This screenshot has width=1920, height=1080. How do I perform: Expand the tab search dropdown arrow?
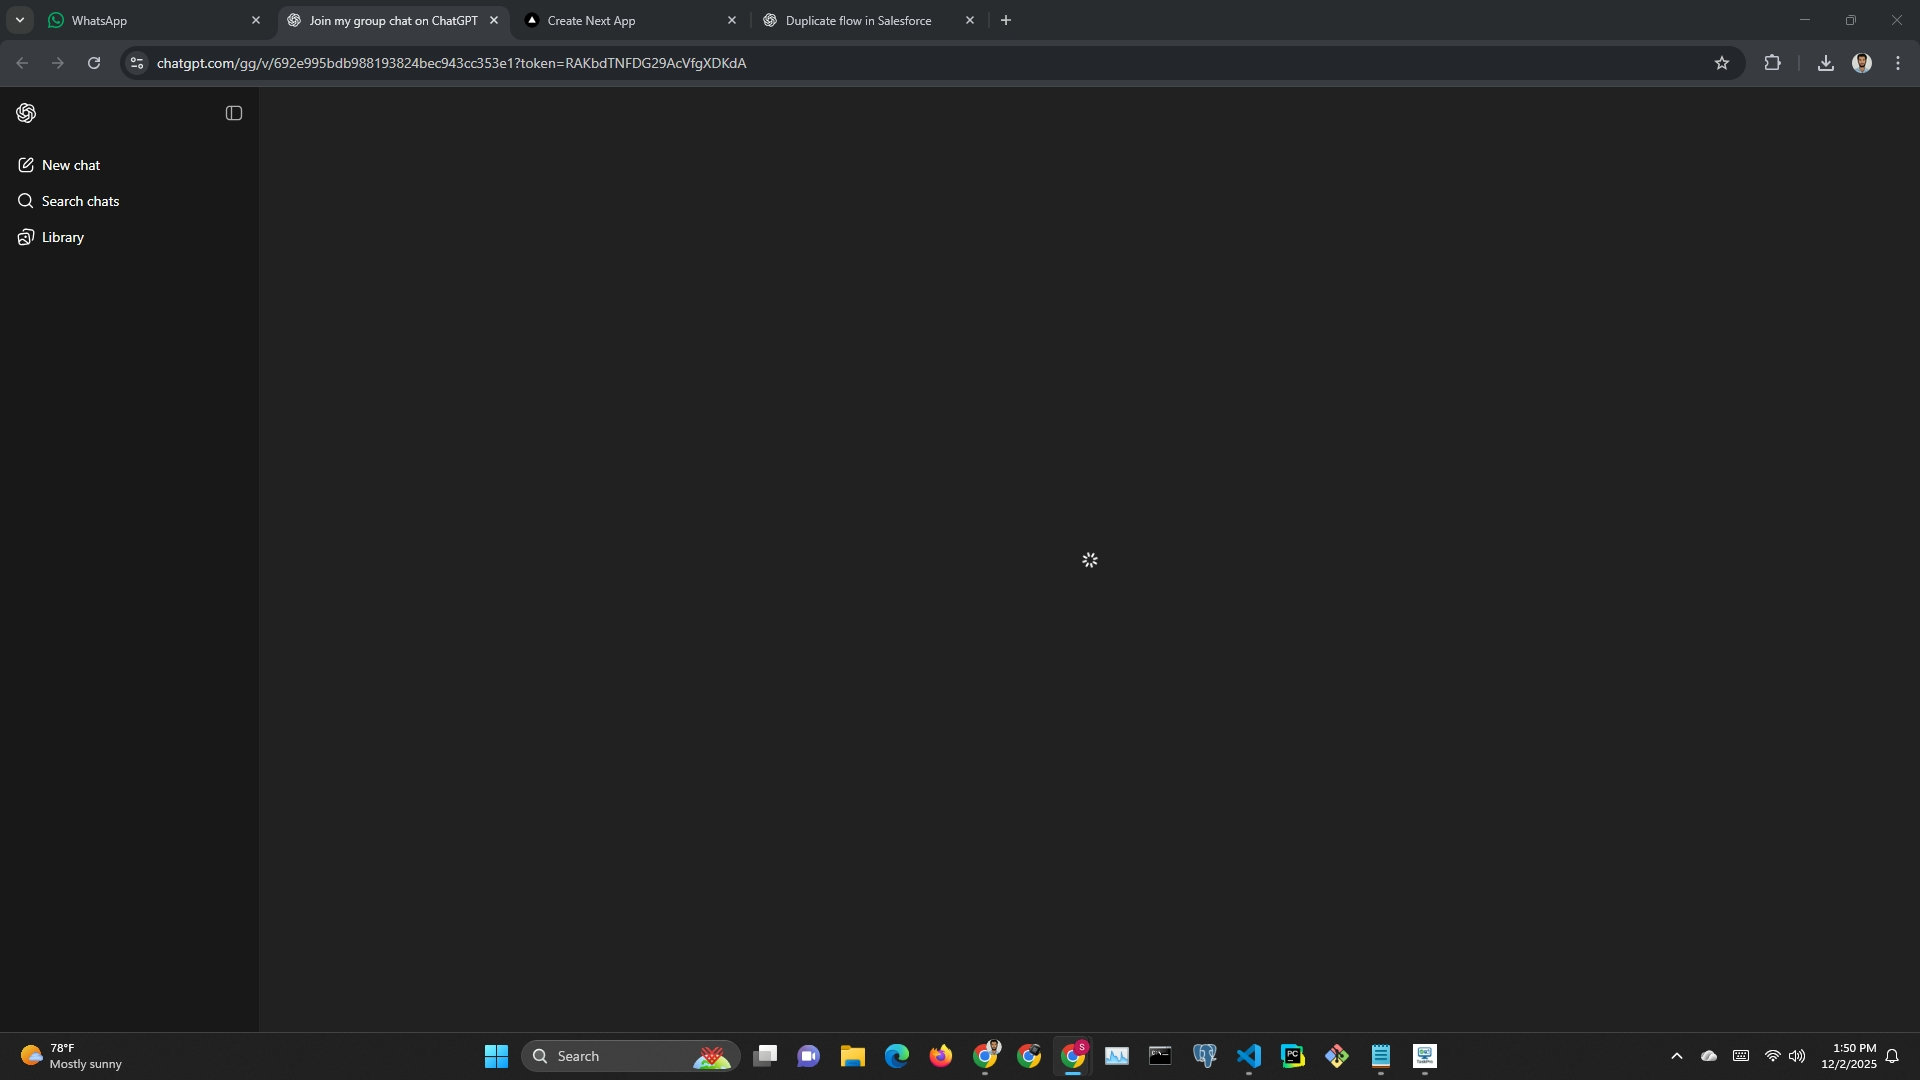(x=19, y=20)
